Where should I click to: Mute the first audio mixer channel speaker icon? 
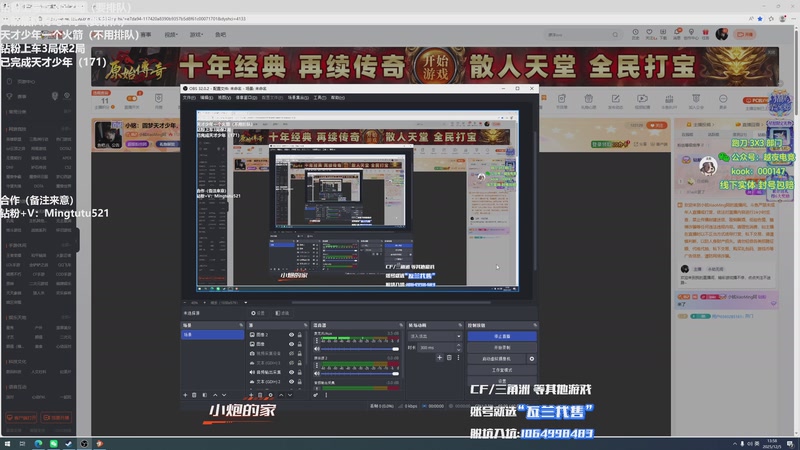(317, 349)
